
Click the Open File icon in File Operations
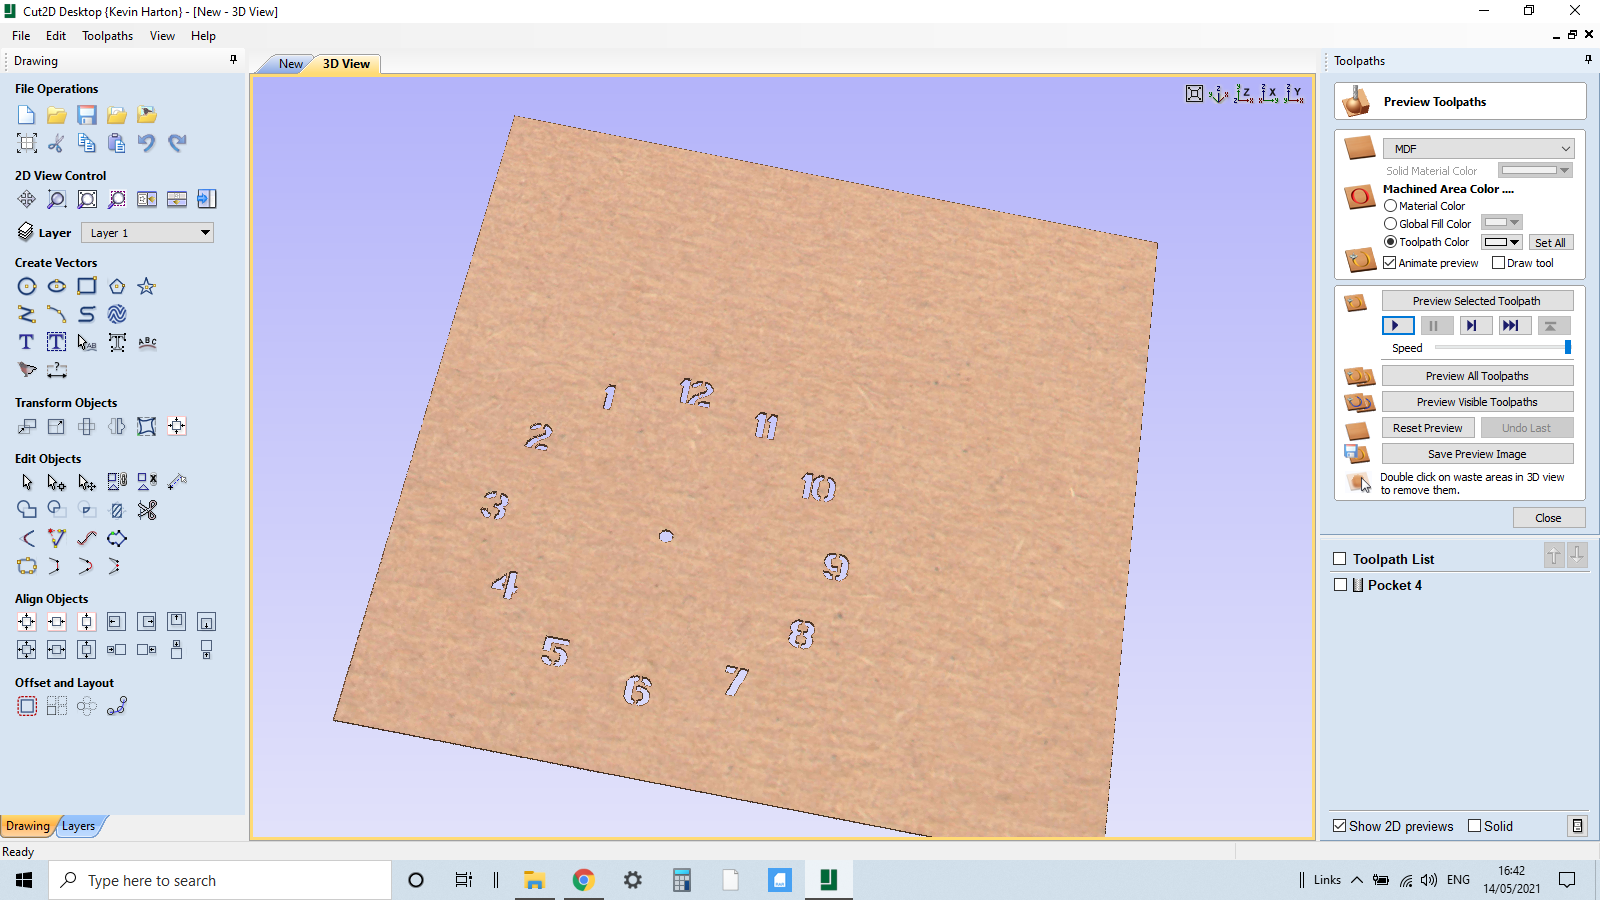[56, 114]
